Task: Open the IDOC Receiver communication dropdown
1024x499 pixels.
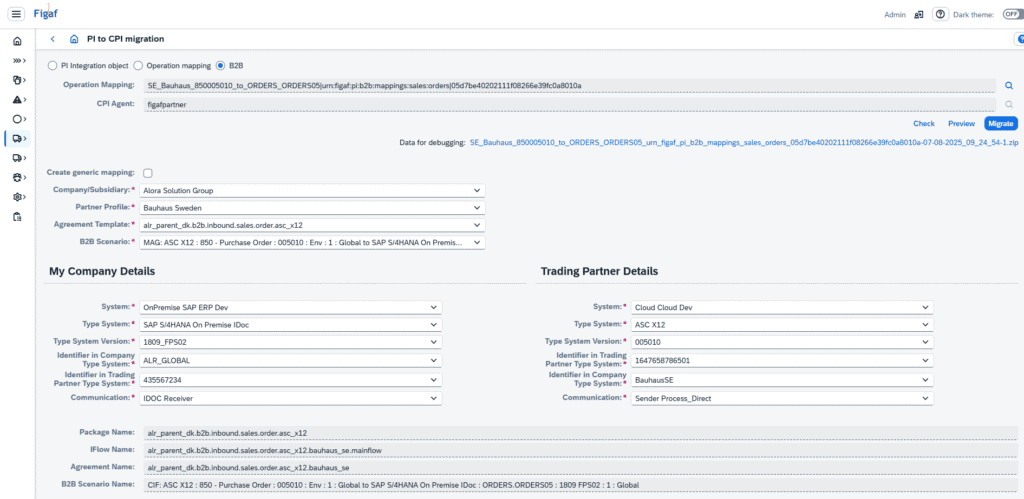Action: 291,398
